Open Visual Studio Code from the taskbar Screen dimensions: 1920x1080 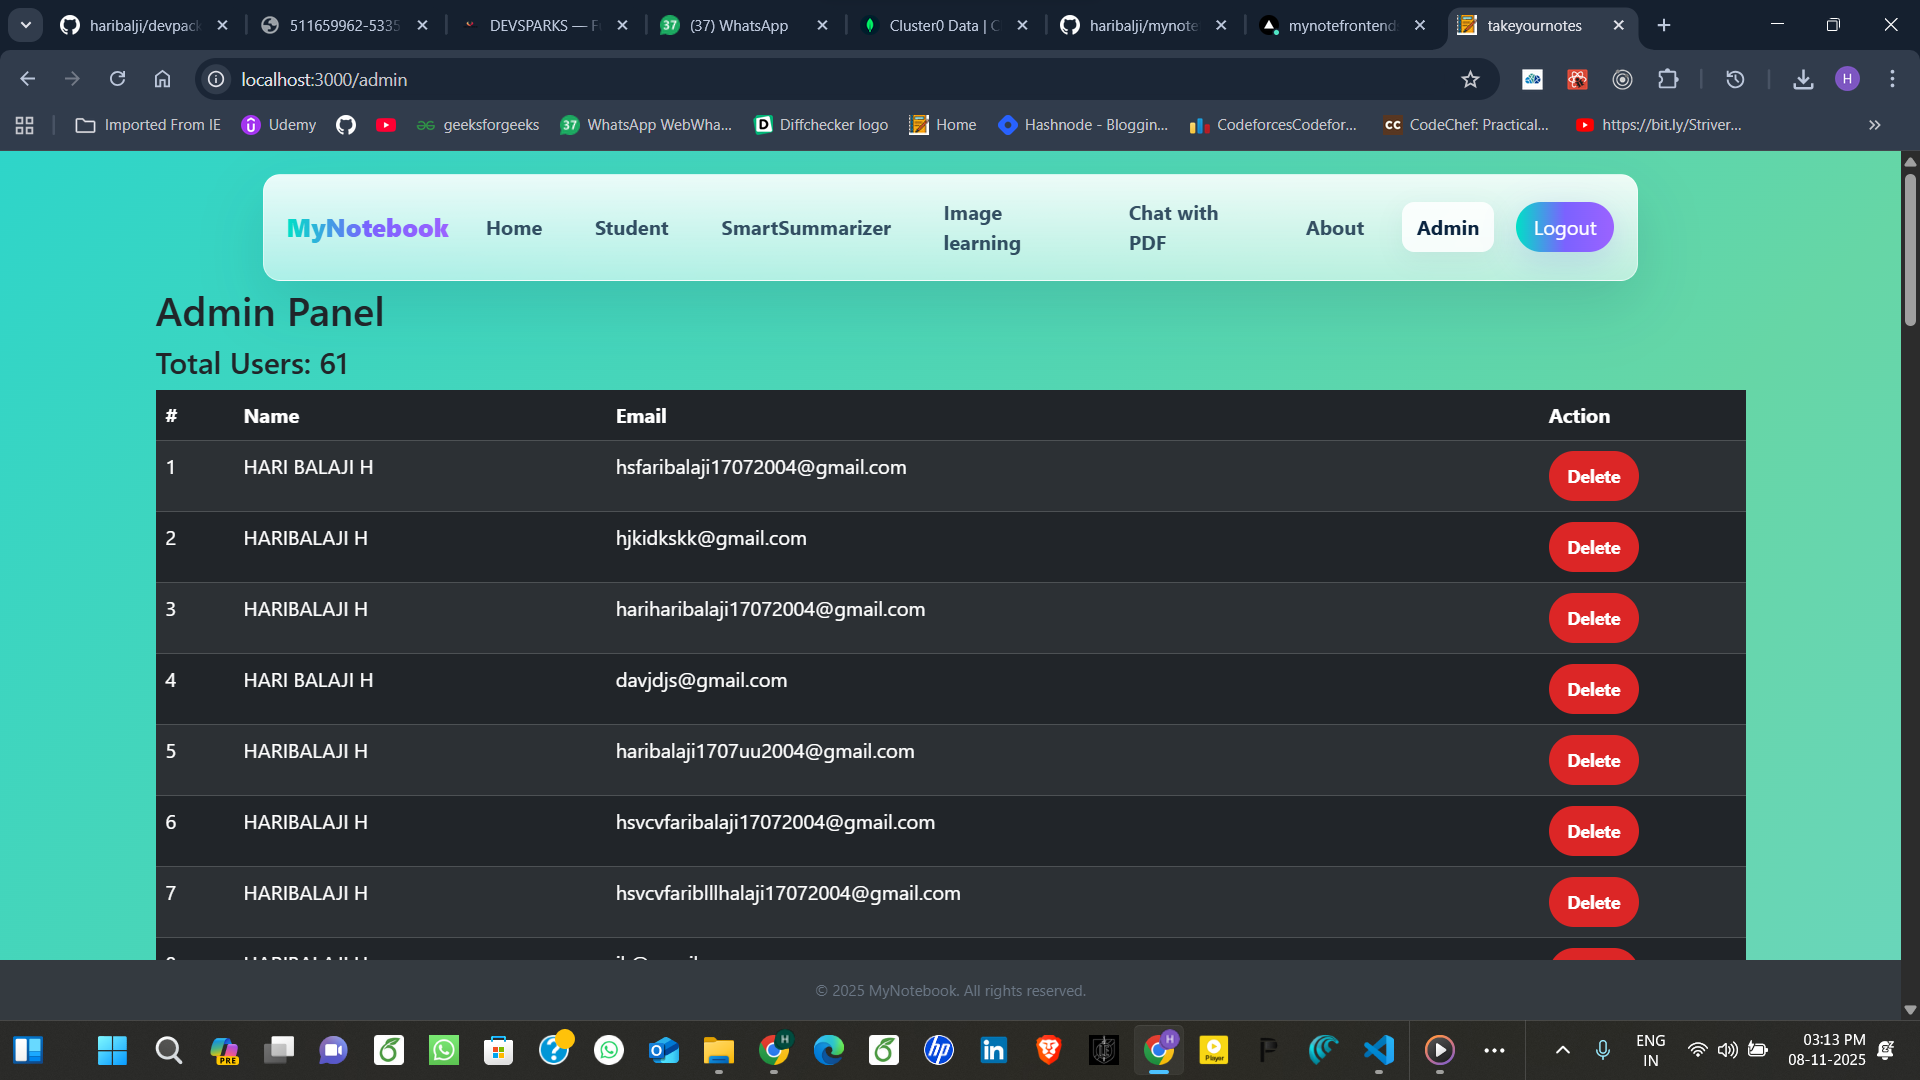pos(1379,1050)
